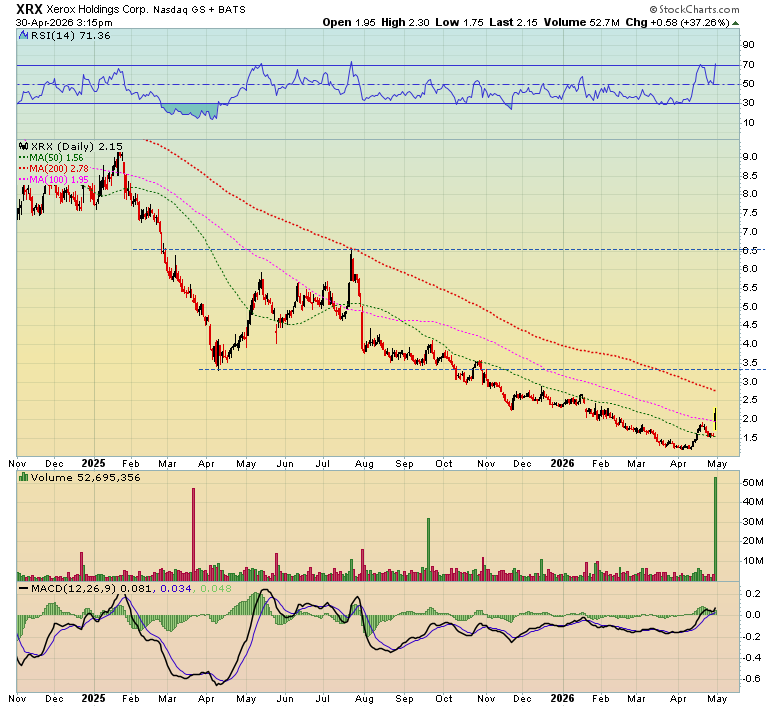Click the RSI(14) 71.36 label
780x707 pixels.
pyautogui.click(x=71, y=35)
